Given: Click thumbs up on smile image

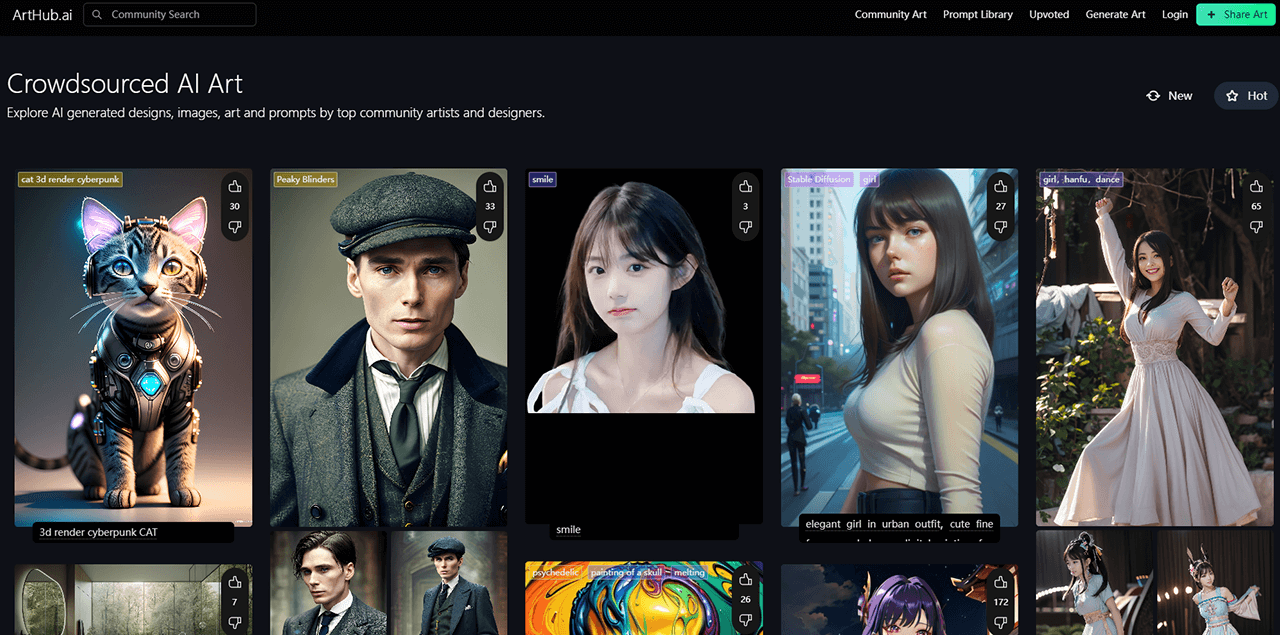Looking at the screenshot, I should 745,186.
